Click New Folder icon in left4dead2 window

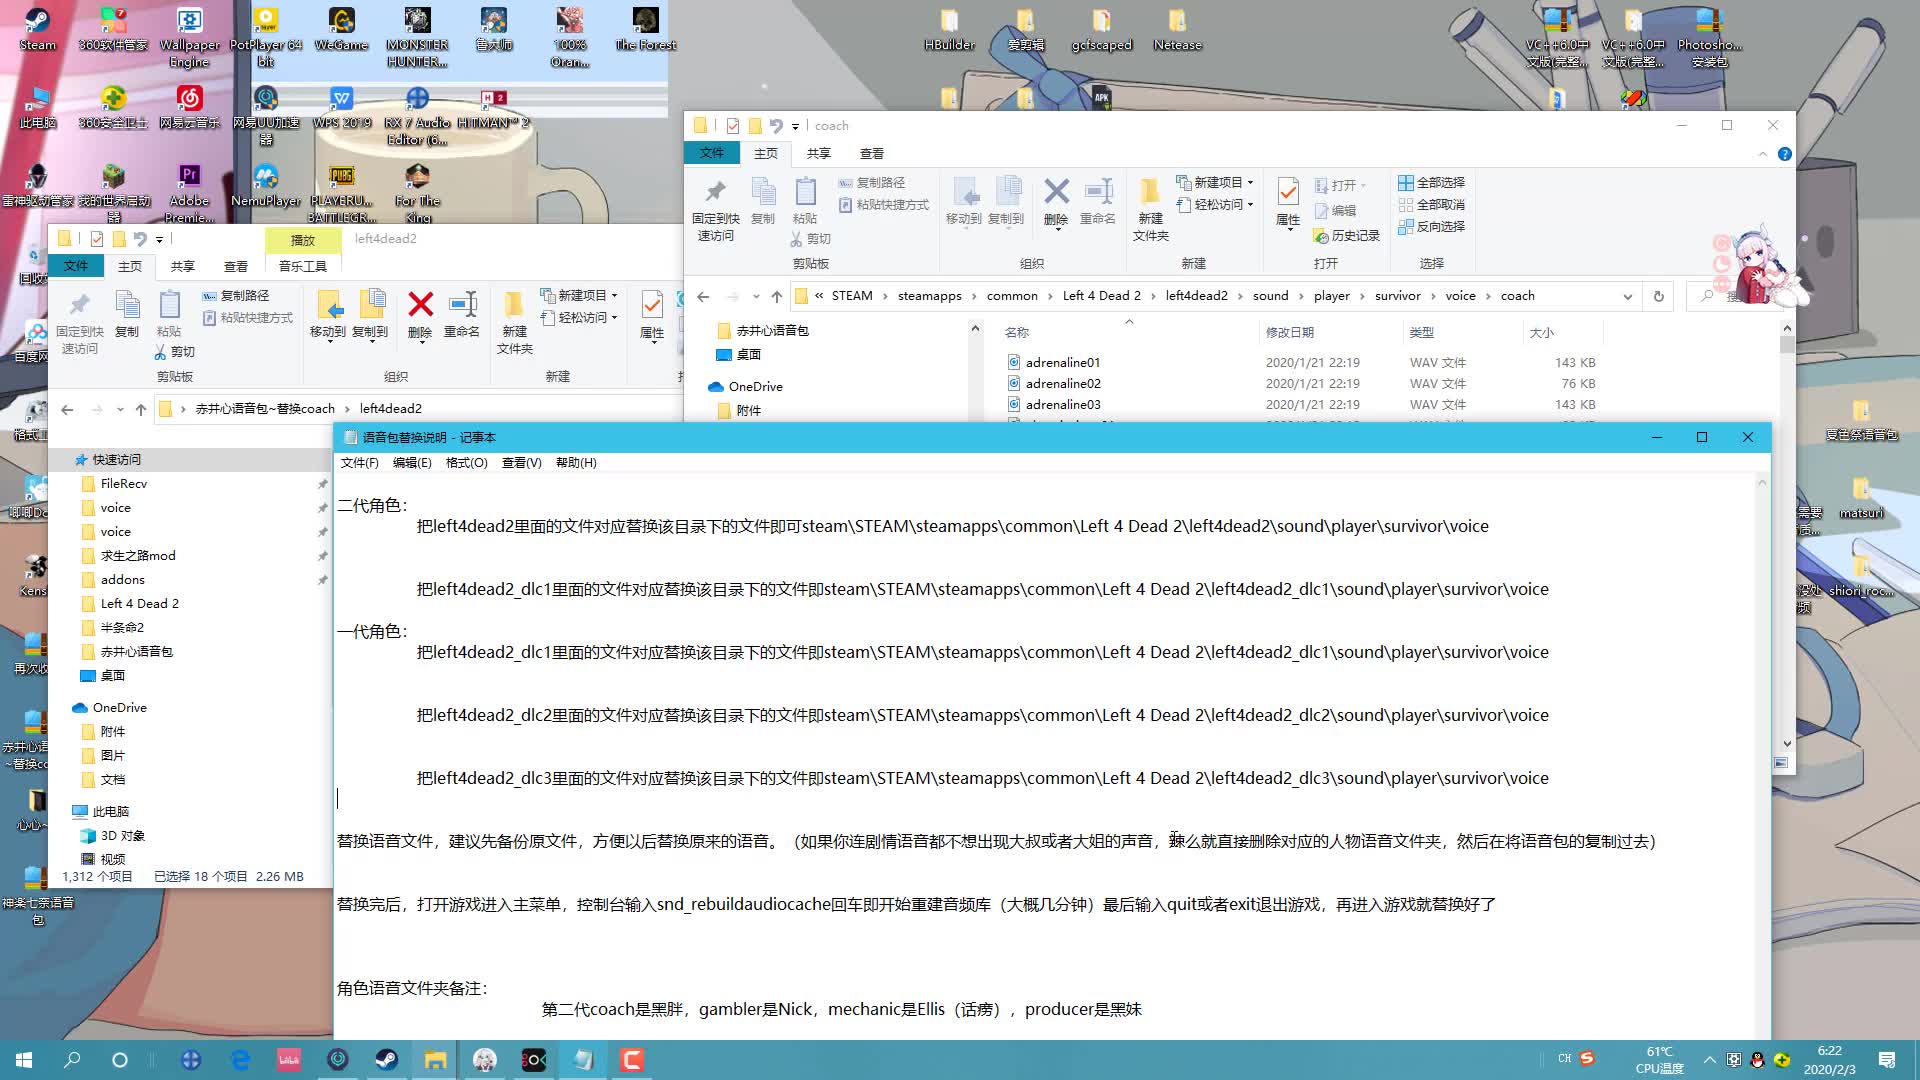(x=515, y=322)
